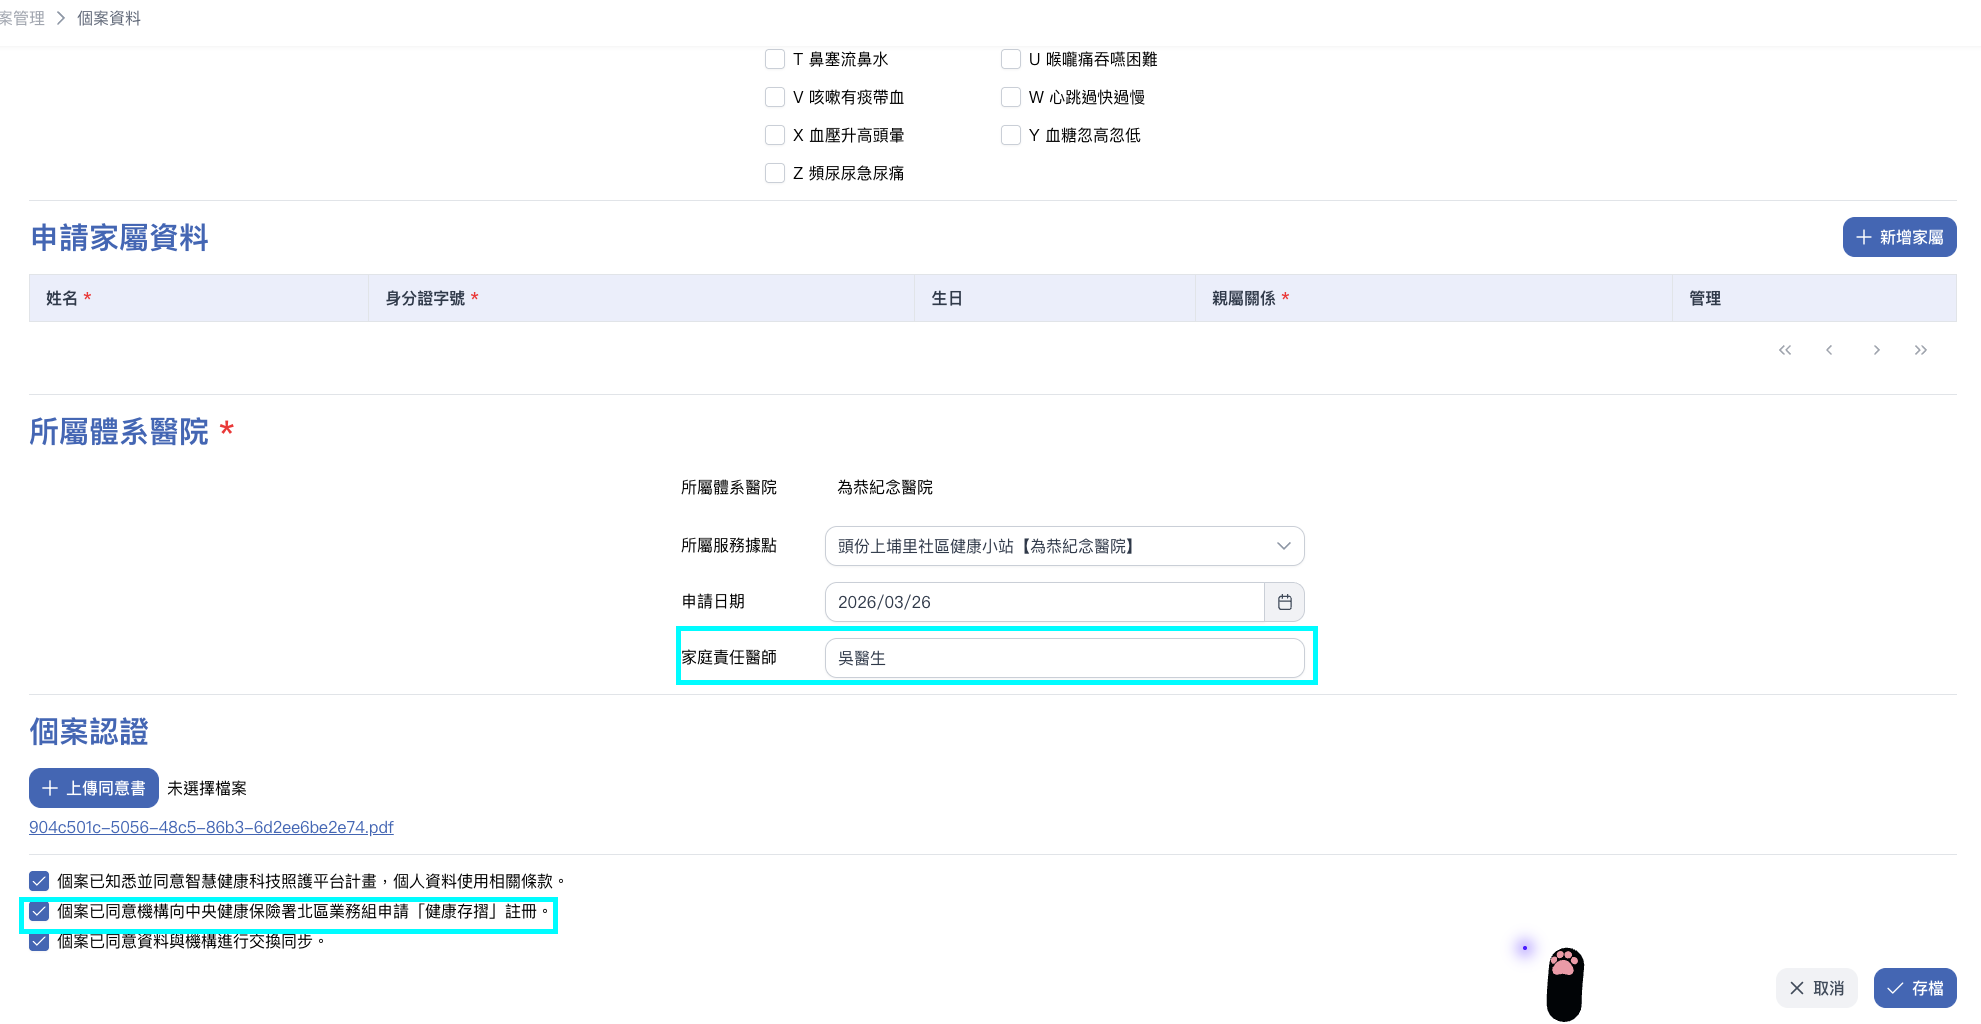Check the T 鼻塞流鼻水 checkbox
Image resolution: width=1981 pixels, height=1024 pixels.
click(775, 59)
